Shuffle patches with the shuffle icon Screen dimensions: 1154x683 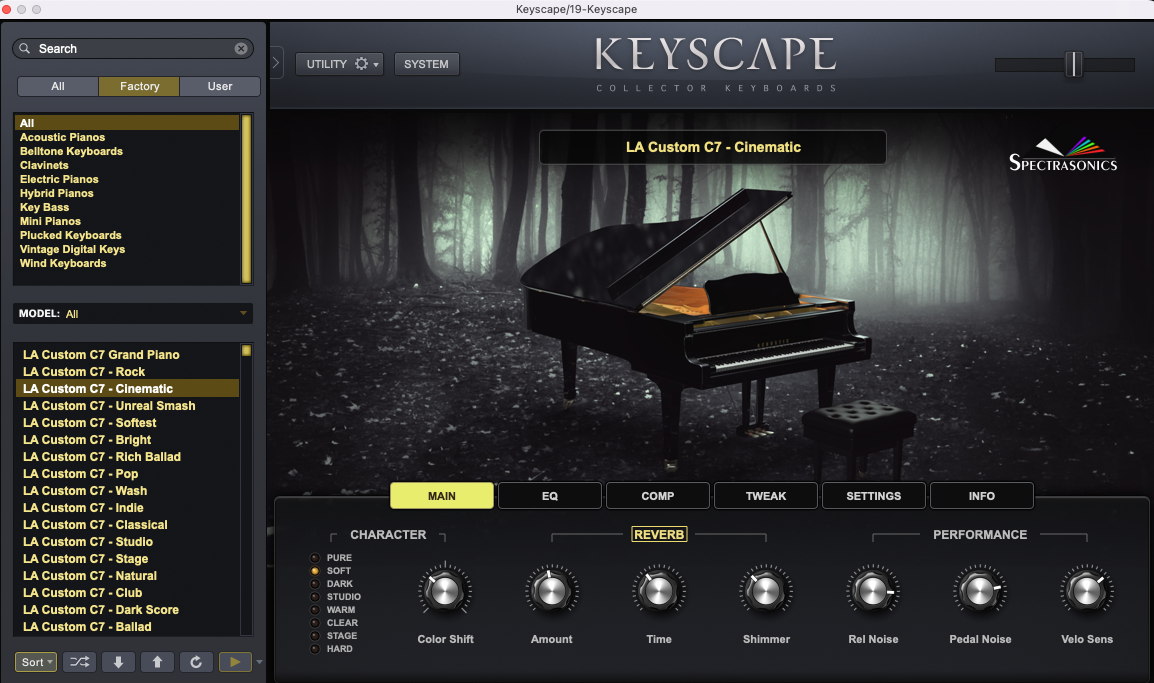click(x=79, y=662)
